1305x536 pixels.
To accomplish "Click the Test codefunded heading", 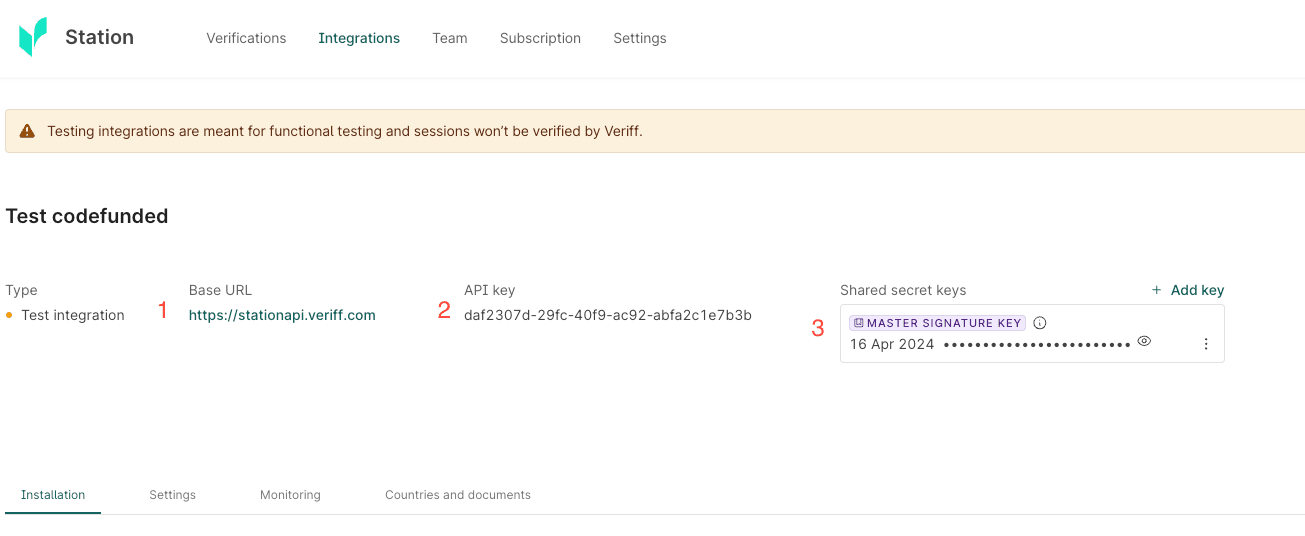I will [x=87, y=216].
